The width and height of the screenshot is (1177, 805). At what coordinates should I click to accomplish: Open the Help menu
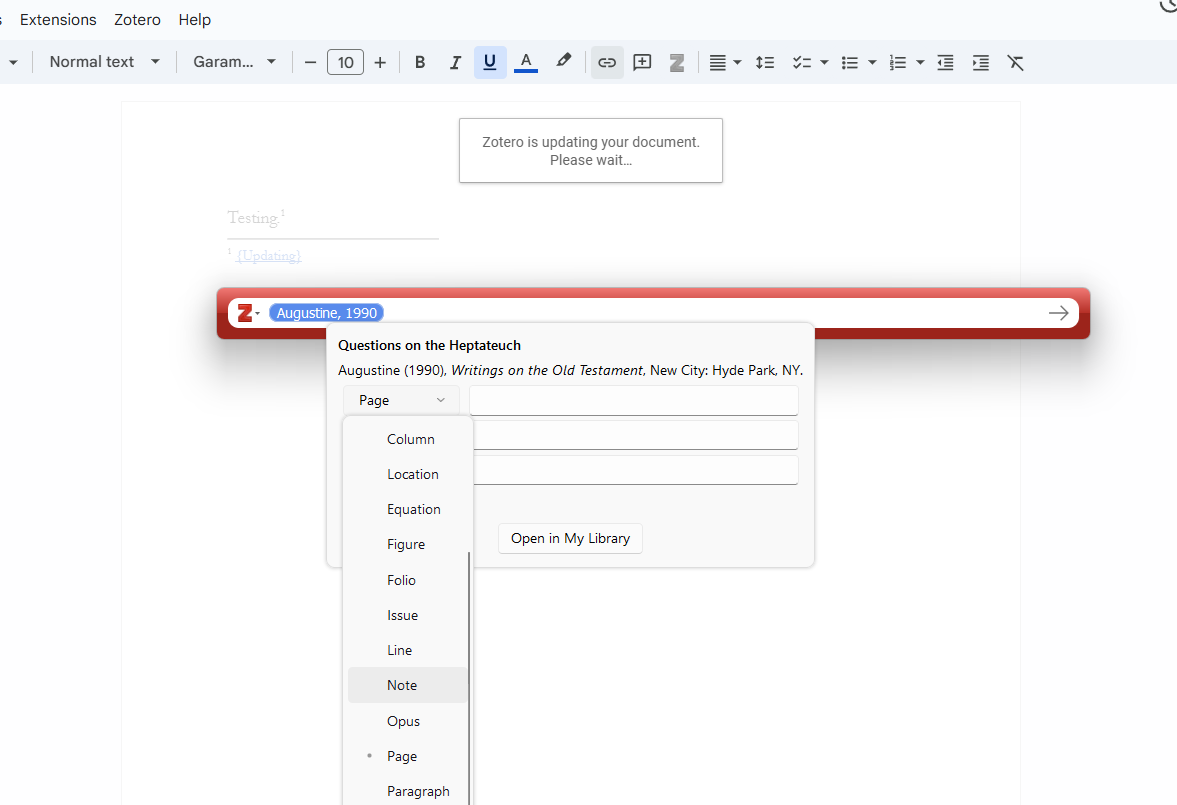click(194, 20)
